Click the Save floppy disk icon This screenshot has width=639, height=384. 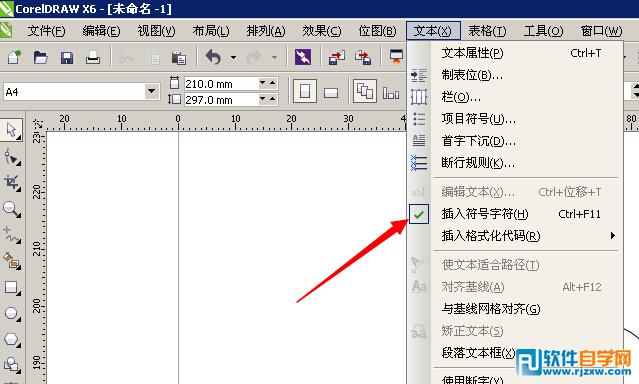coord(67,57)
